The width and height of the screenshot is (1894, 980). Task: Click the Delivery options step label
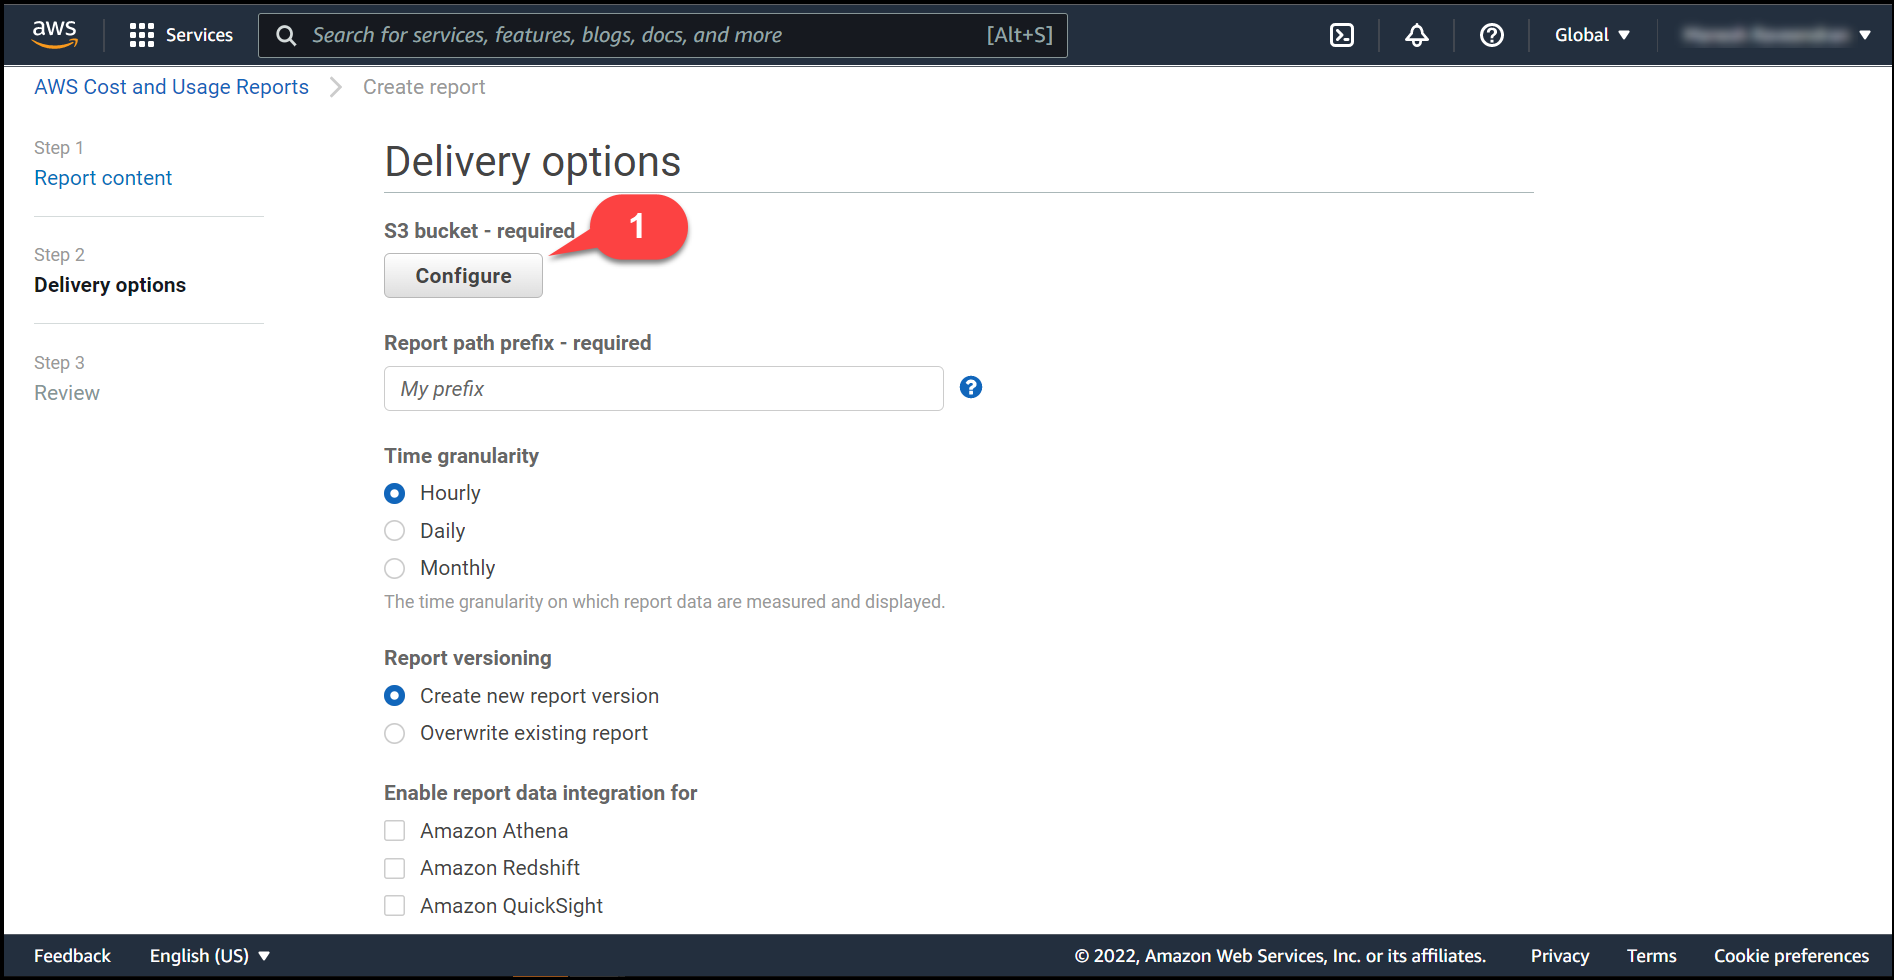tap(110, 285)
